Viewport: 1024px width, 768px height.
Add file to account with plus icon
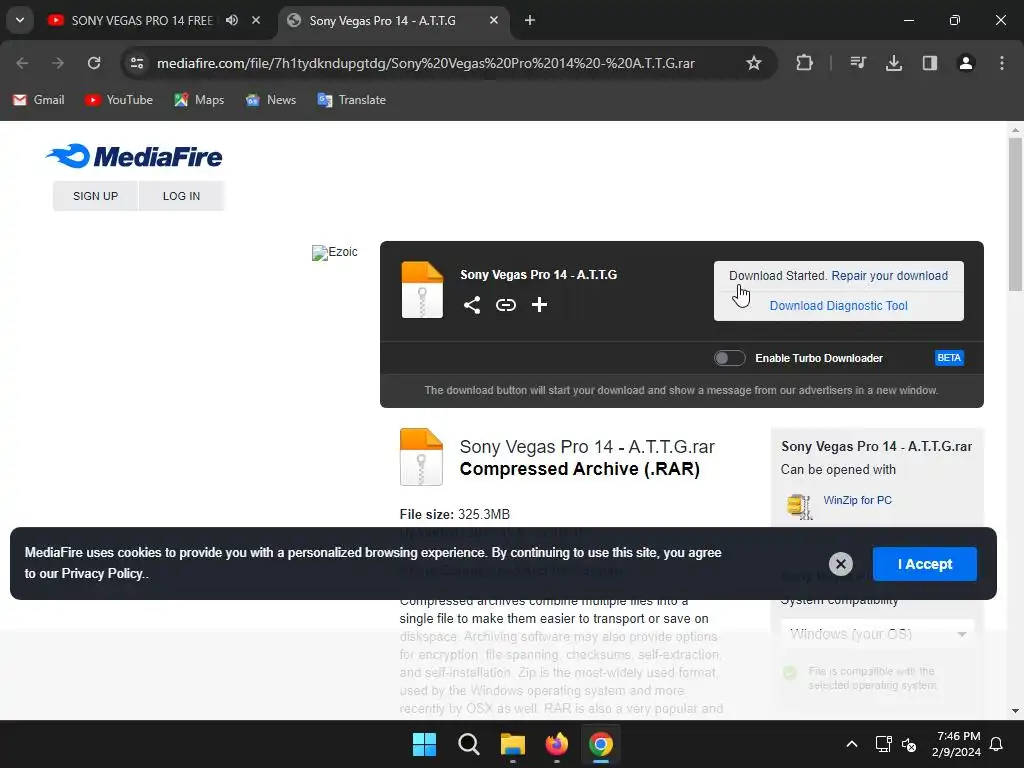tap(539, 305)
